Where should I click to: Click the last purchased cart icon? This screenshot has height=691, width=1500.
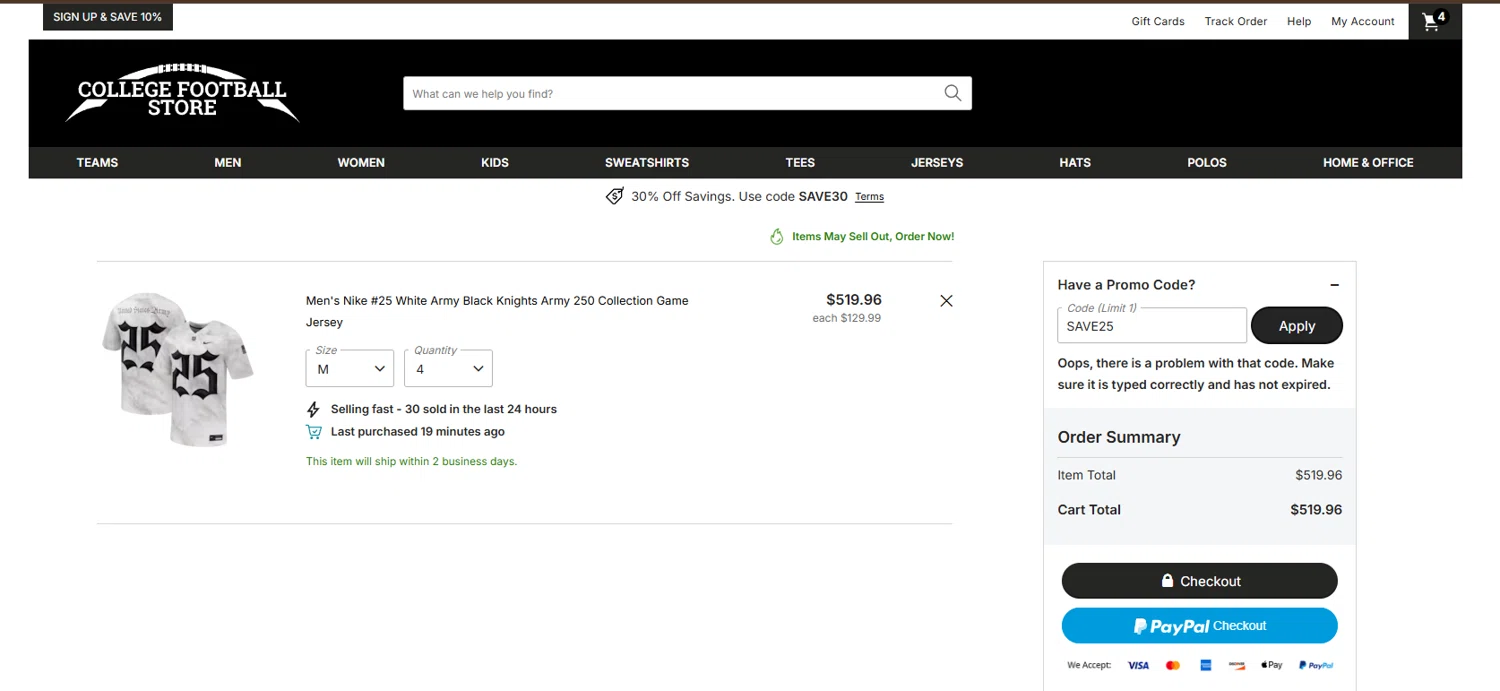(314, 432)
